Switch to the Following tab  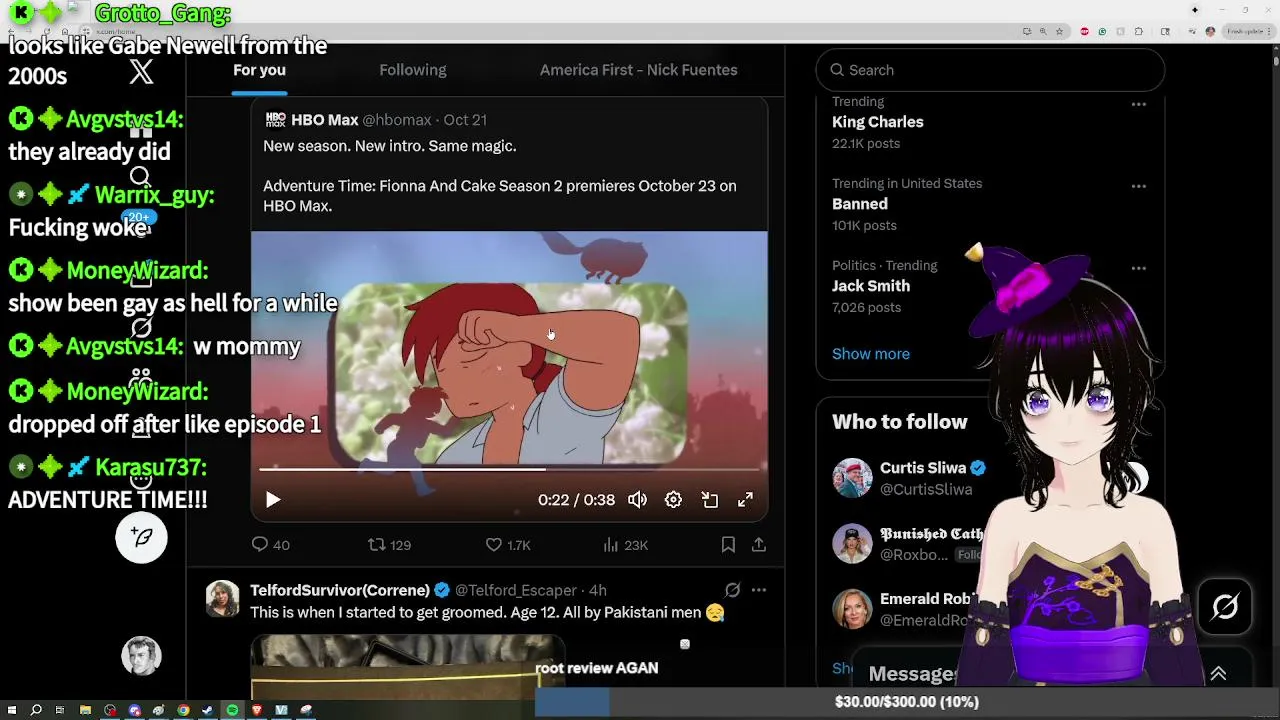pyautogui.click(x=413, y=70)
